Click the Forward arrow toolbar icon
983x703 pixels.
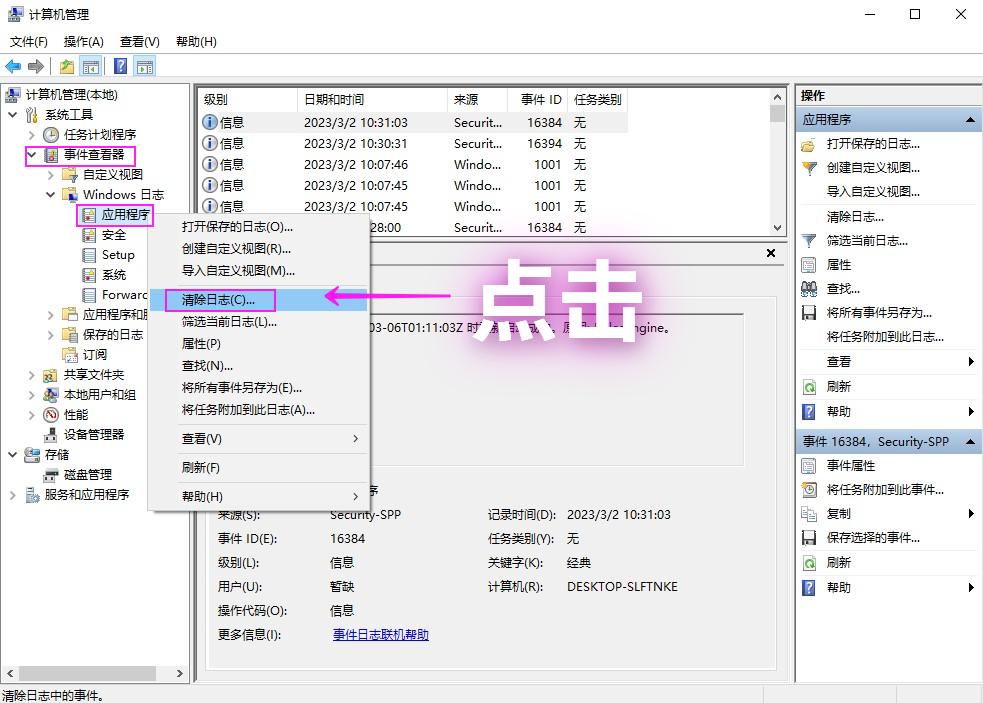(36, 66)
